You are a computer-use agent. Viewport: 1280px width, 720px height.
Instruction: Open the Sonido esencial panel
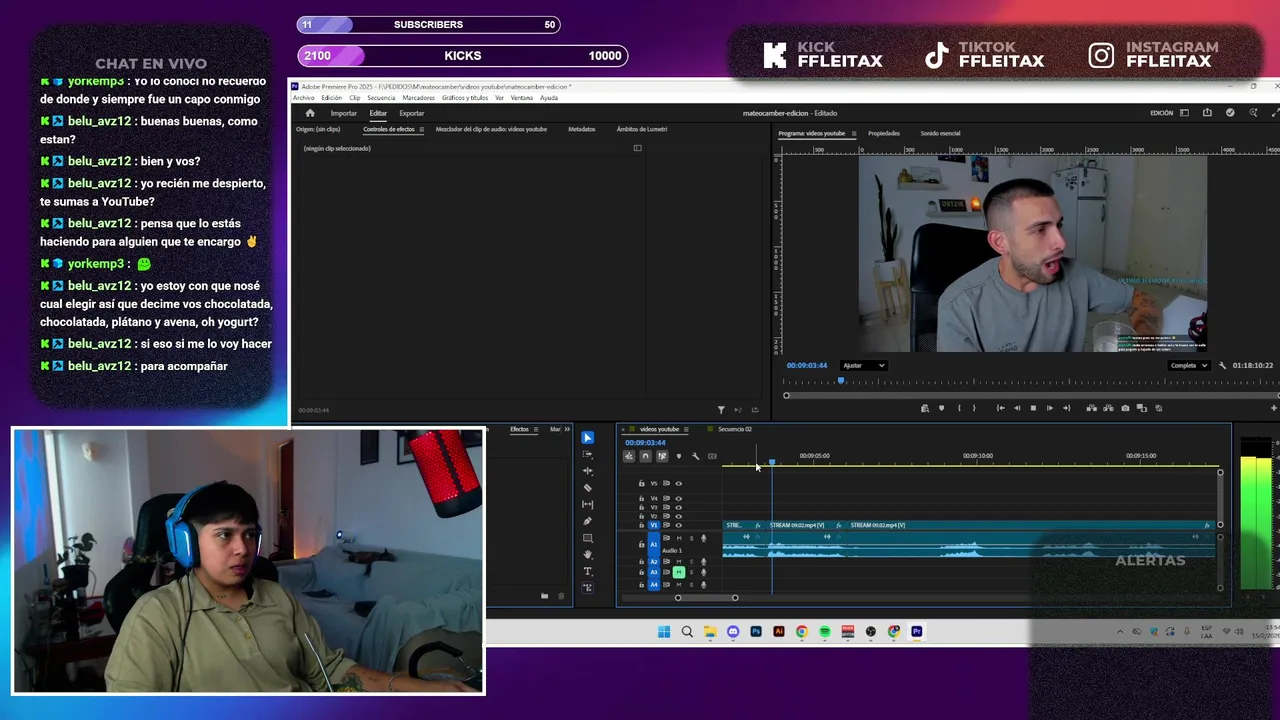[x=940, y=134]
